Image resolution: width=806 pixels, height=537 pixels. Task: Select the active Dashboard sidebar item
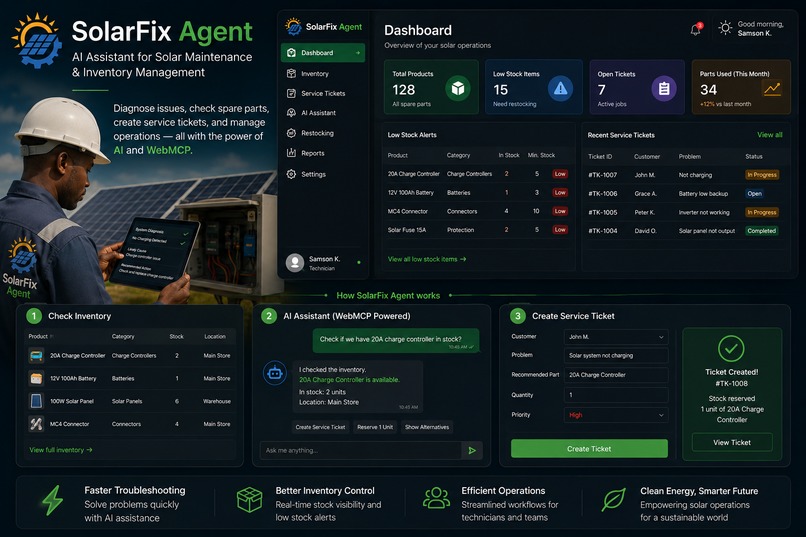point(323,53)
